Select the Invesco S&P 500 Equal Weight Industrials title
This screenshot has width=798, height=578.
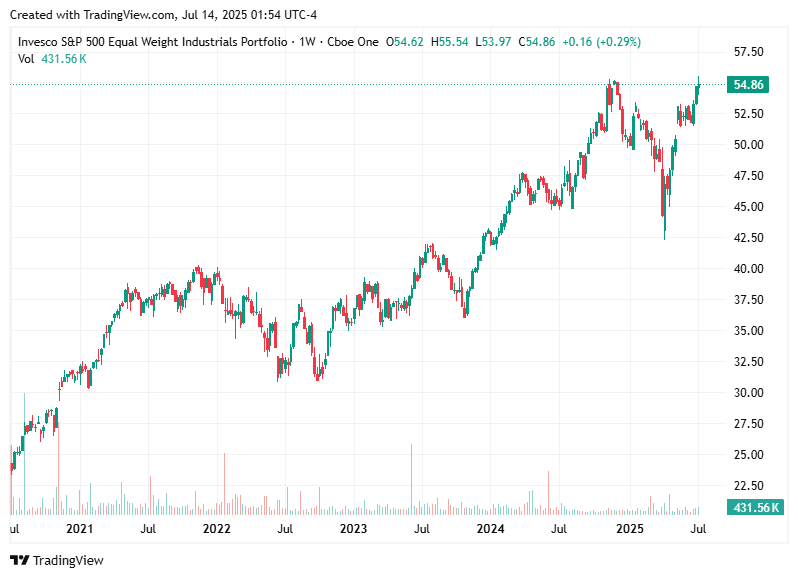pyautogui.click(x=153, y=42)
